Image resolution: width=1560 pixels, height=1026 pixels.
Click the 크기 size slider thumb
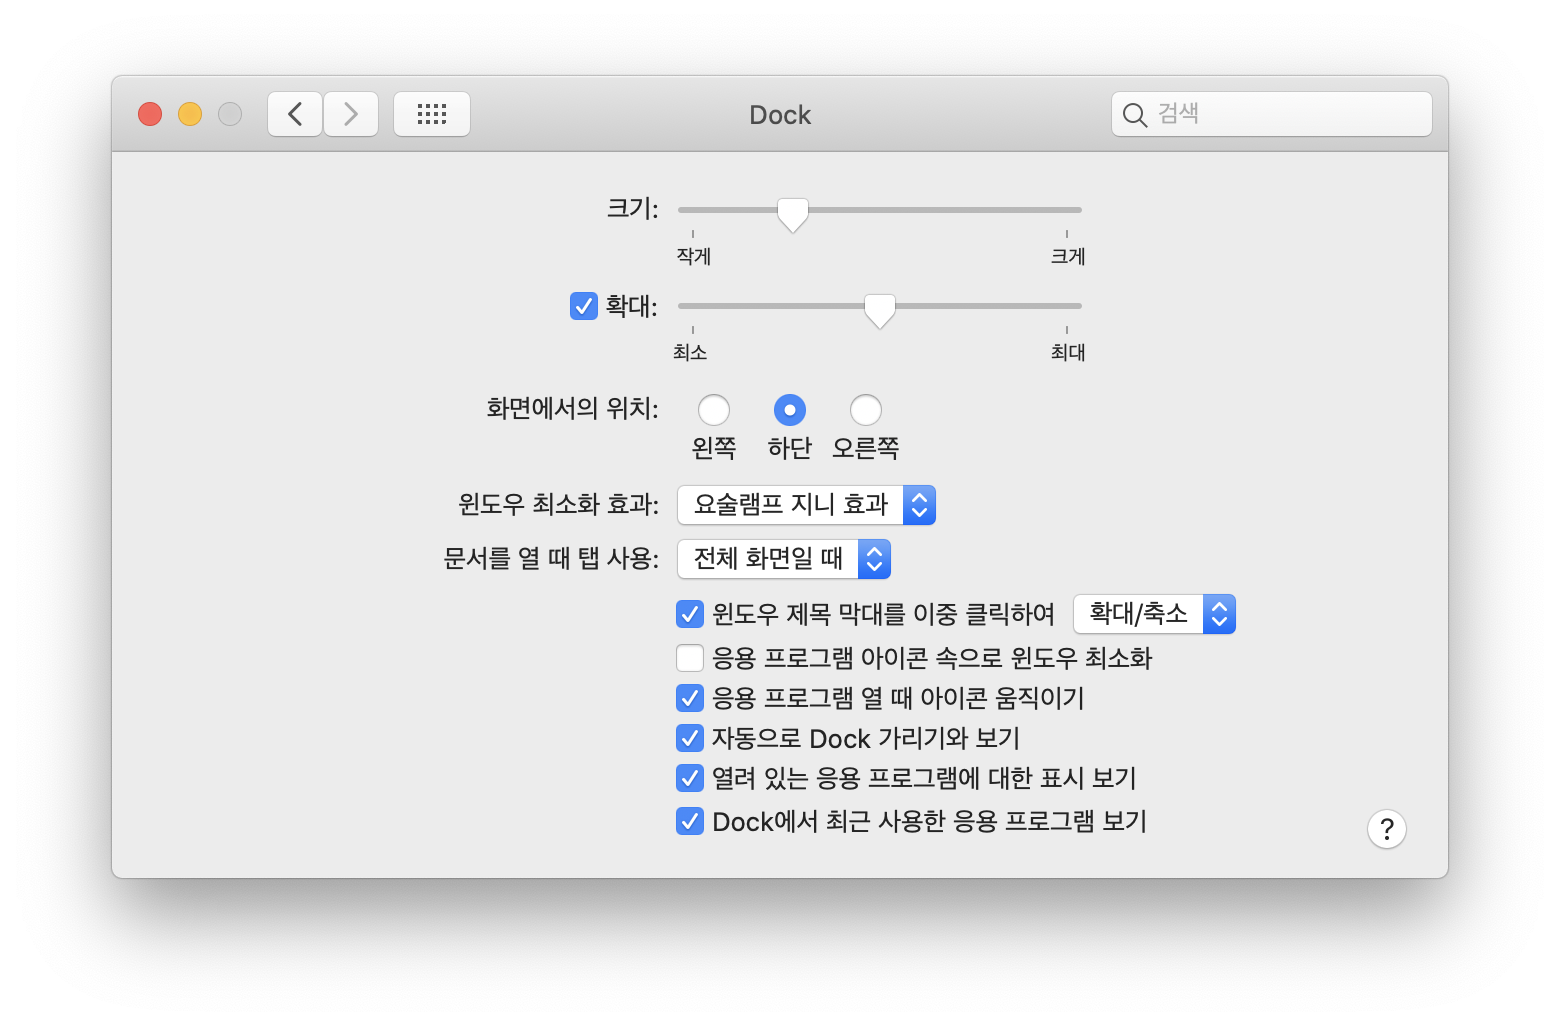pos(793,214)
